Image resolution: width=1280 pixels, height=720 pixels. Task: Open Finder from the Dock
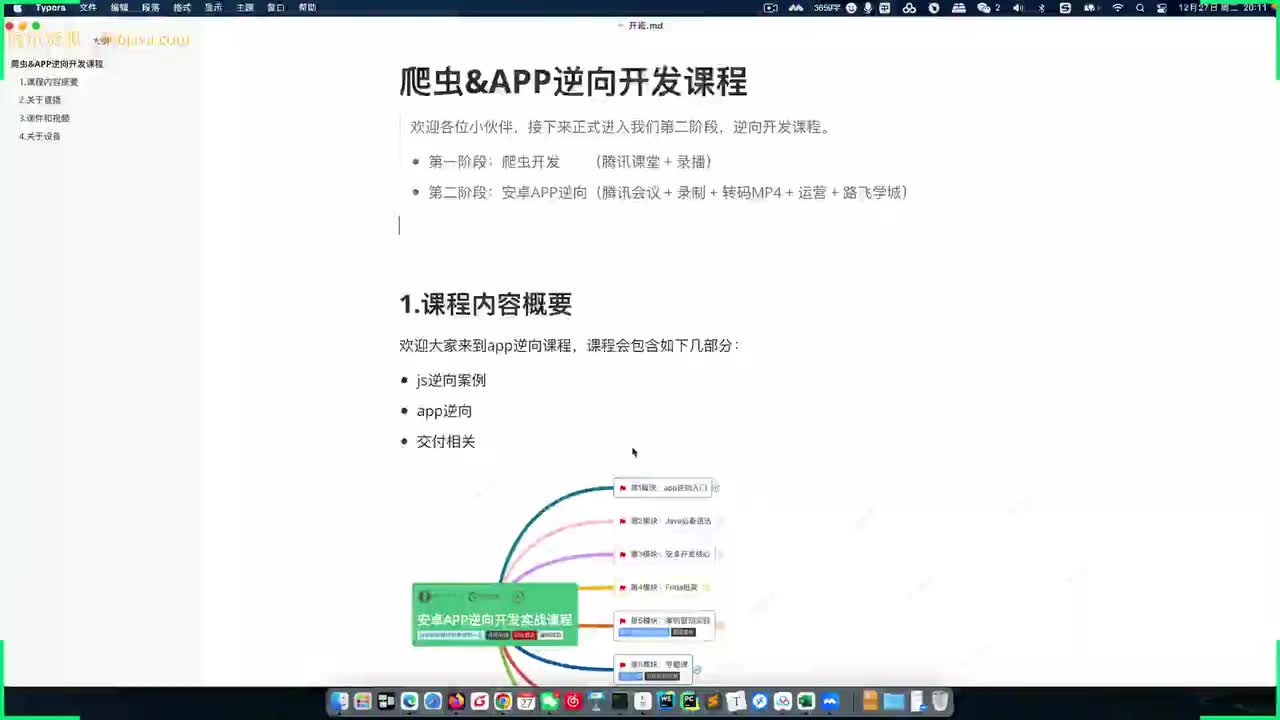340,702
